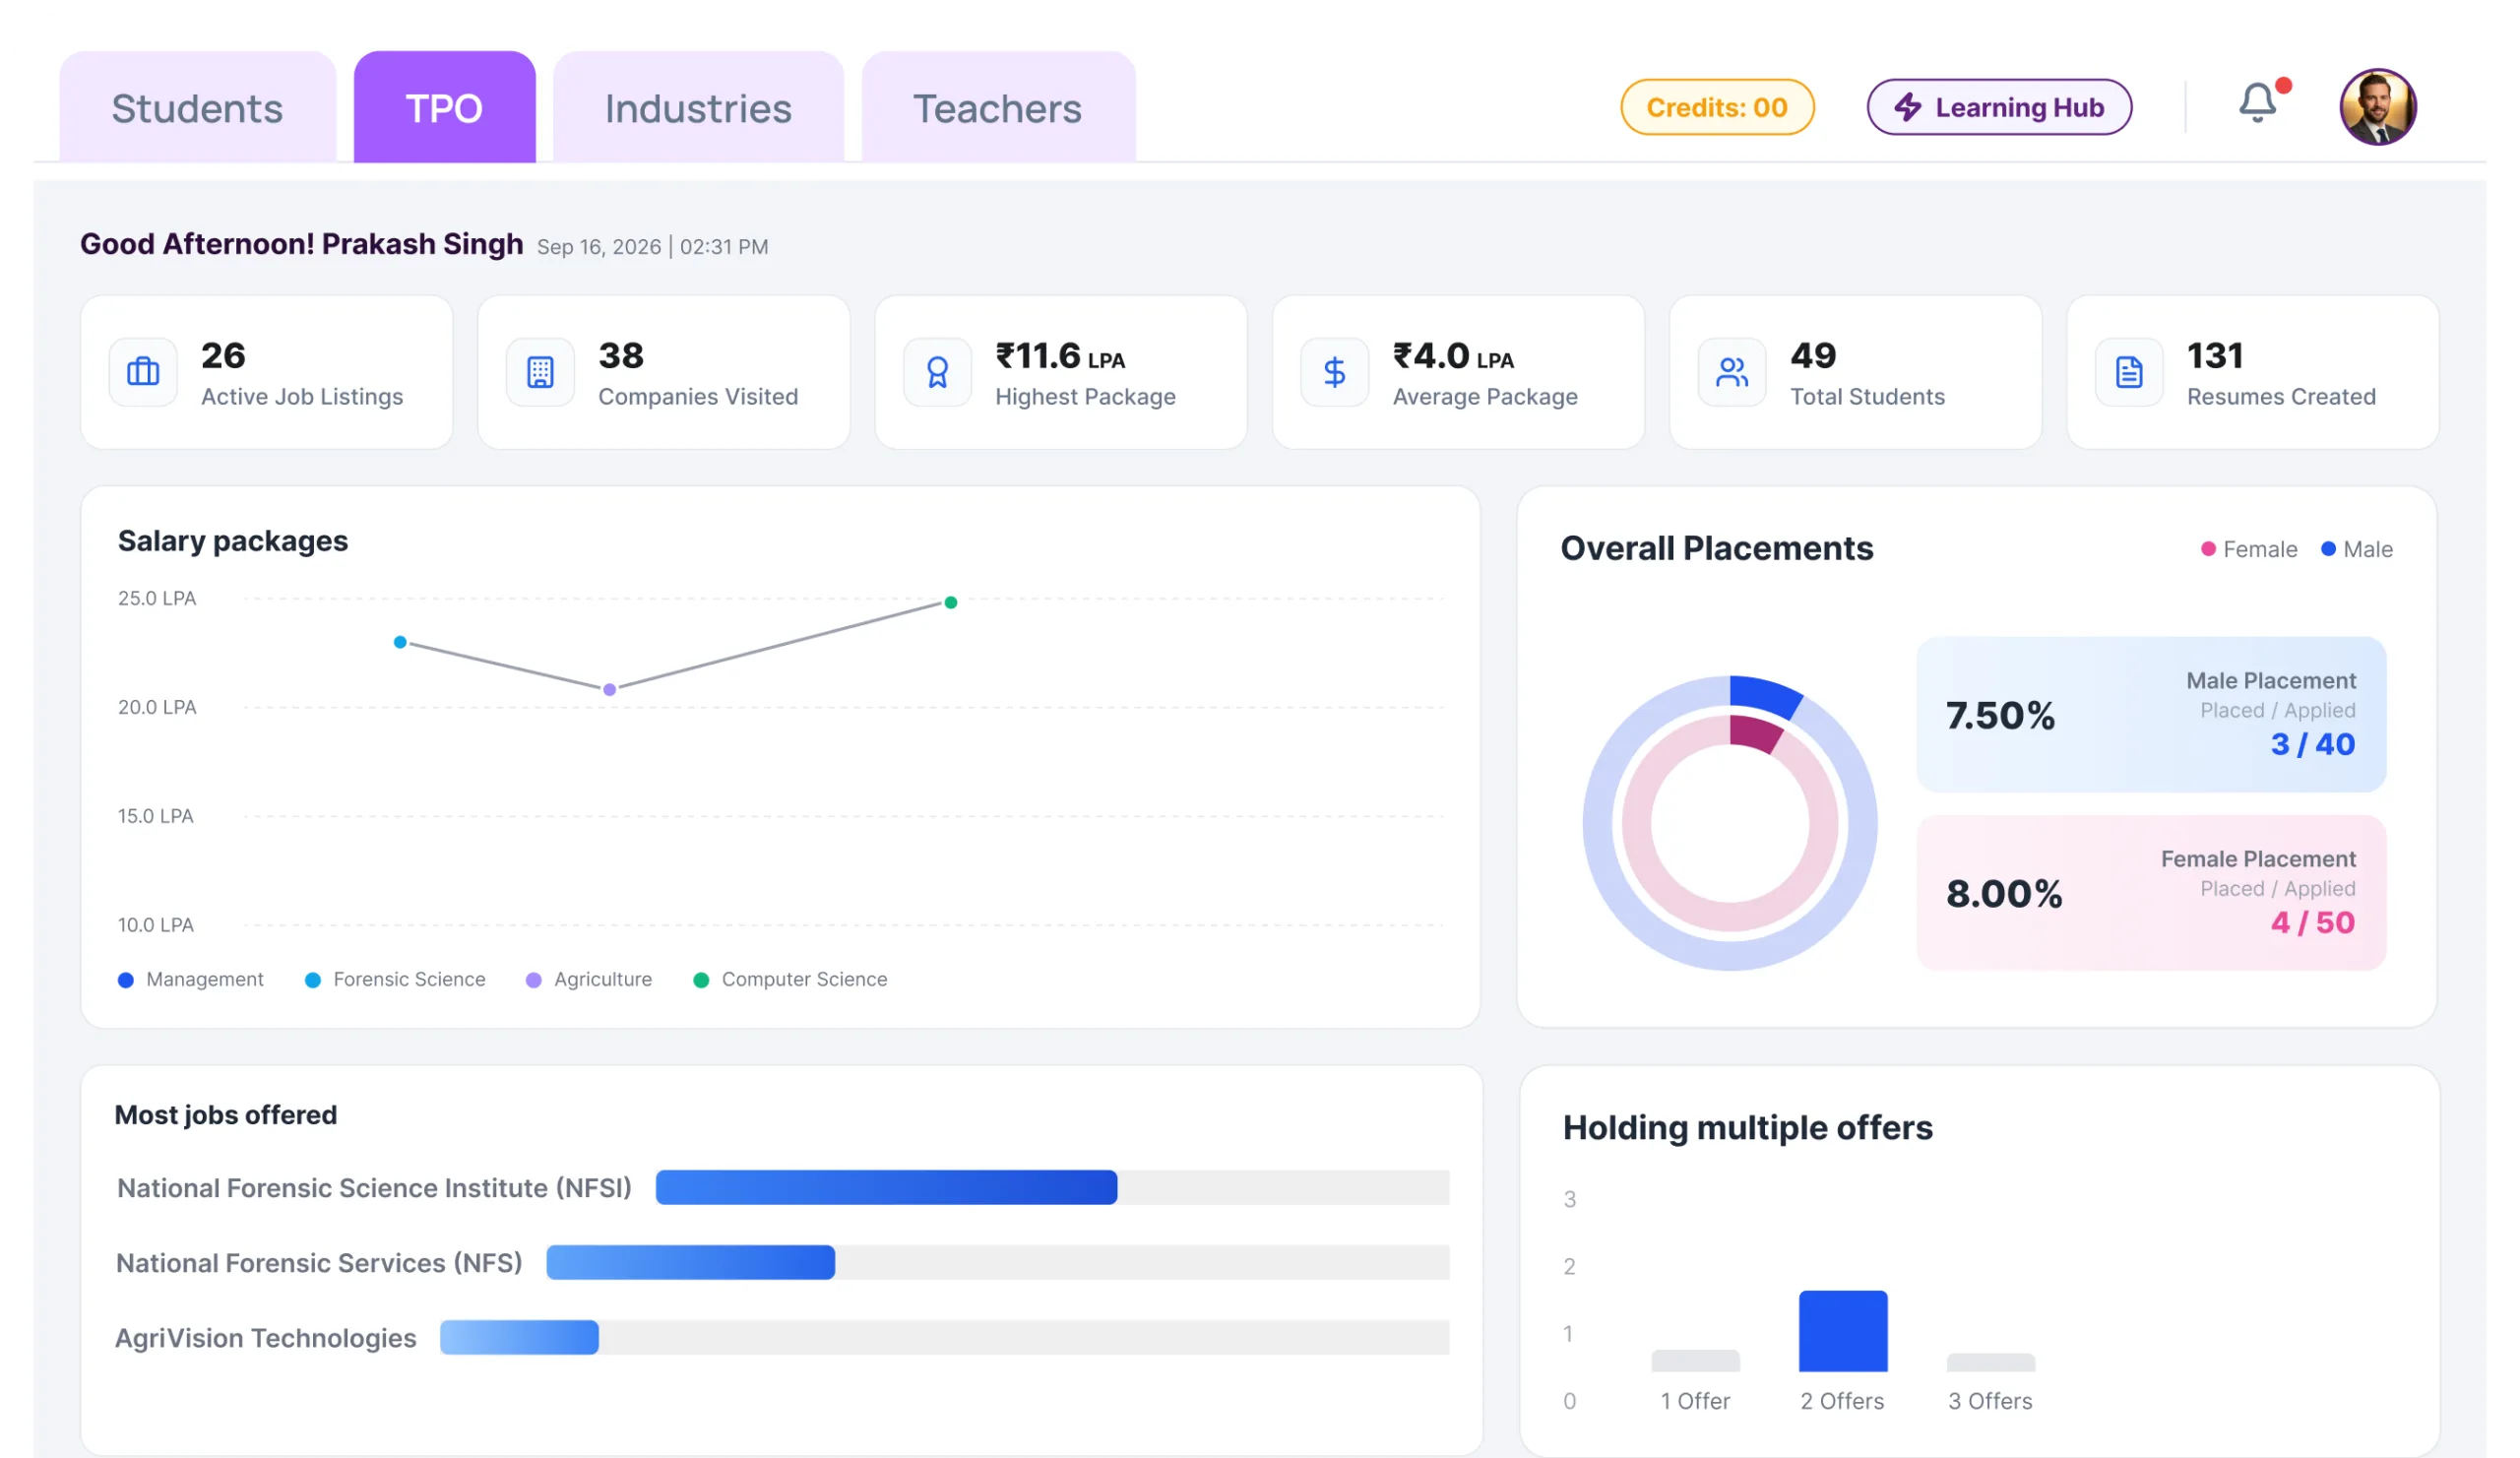Click the people icon for Total Students

(x=1731, y=372)
